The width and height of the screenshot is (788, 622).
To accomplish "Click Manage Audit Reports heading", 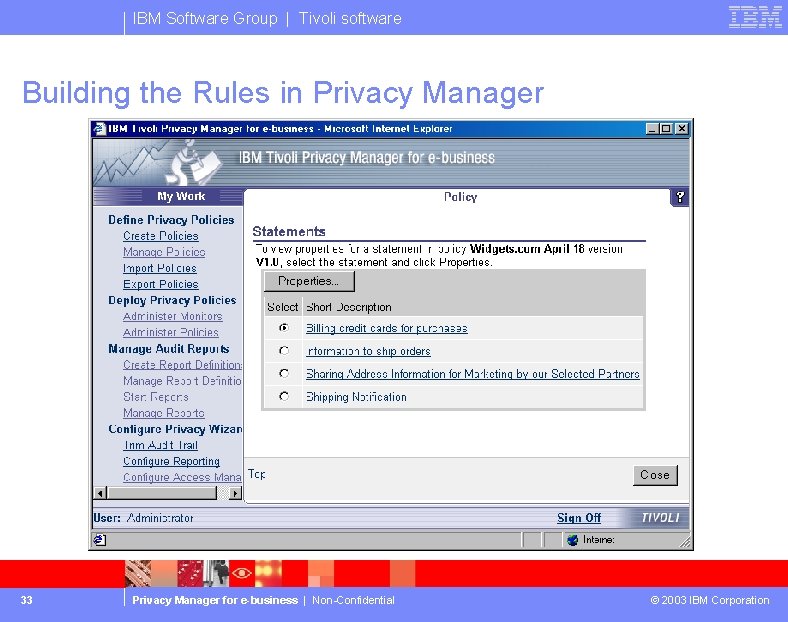I will 168,349.
